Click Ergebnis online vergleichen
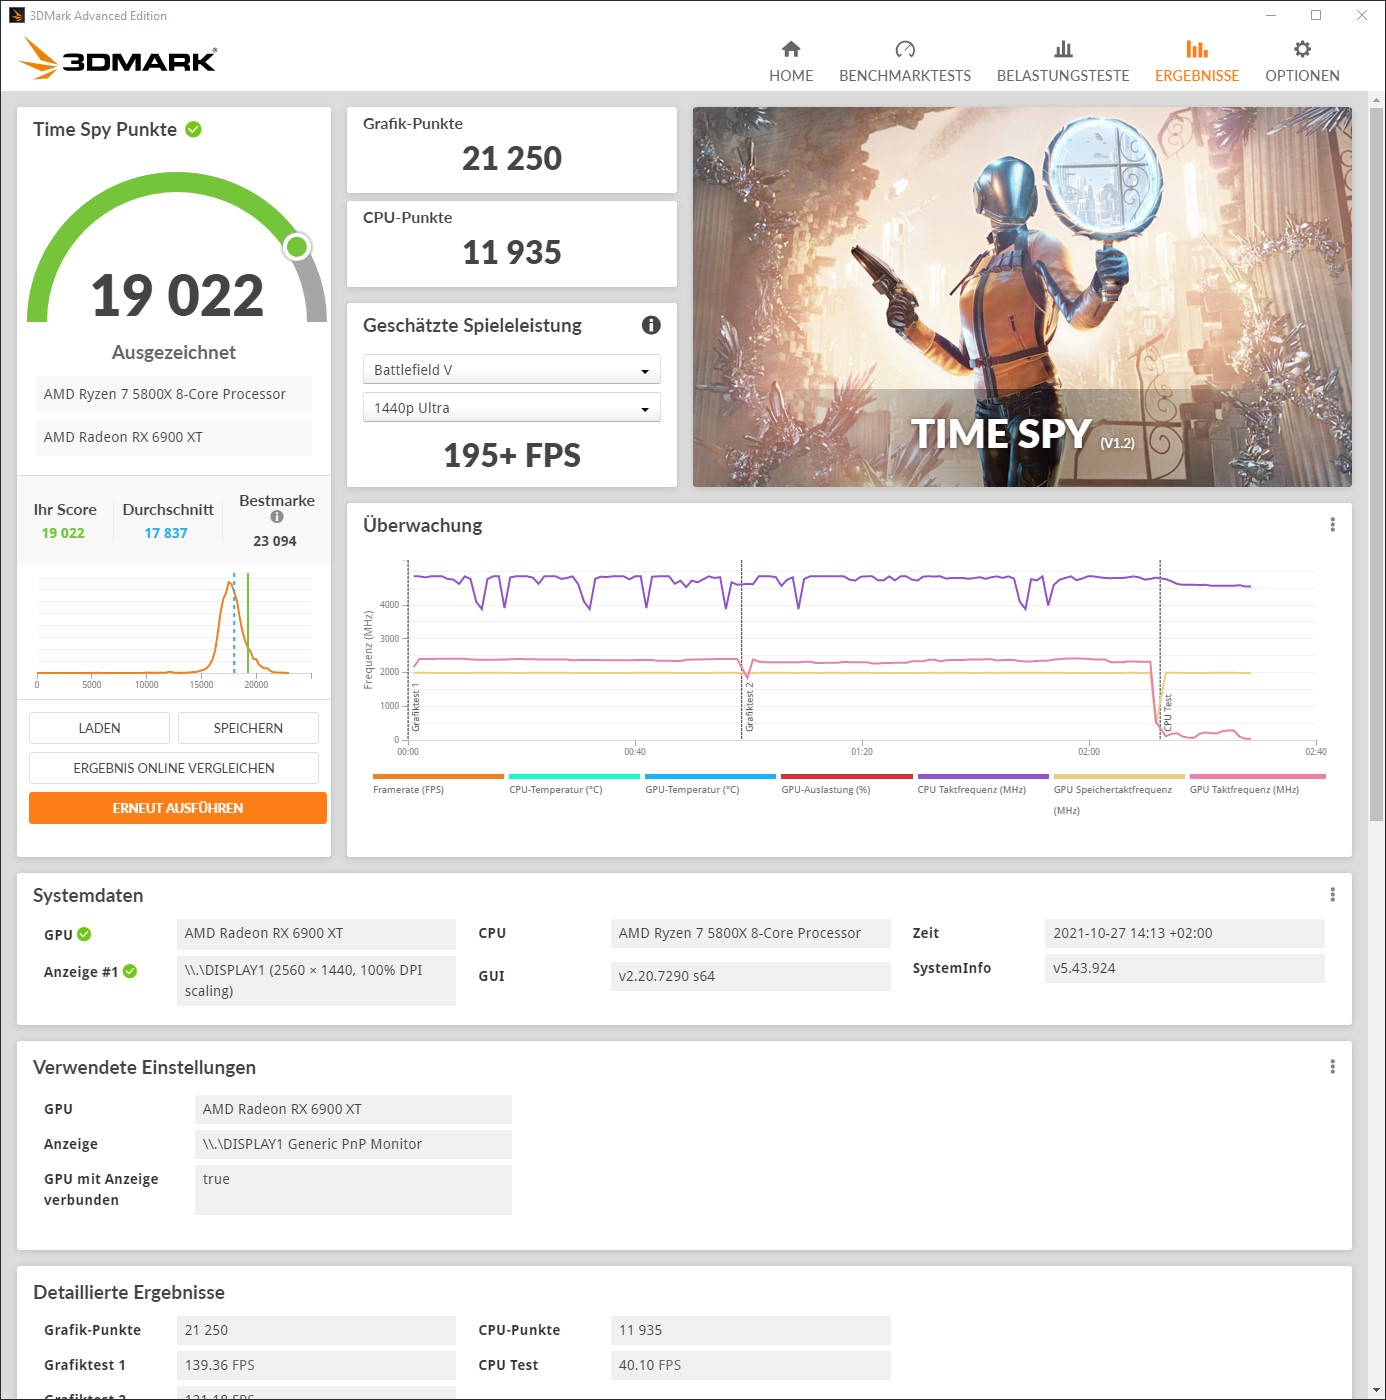Viewport: 1386px width, 1400px height. (174, 768)
